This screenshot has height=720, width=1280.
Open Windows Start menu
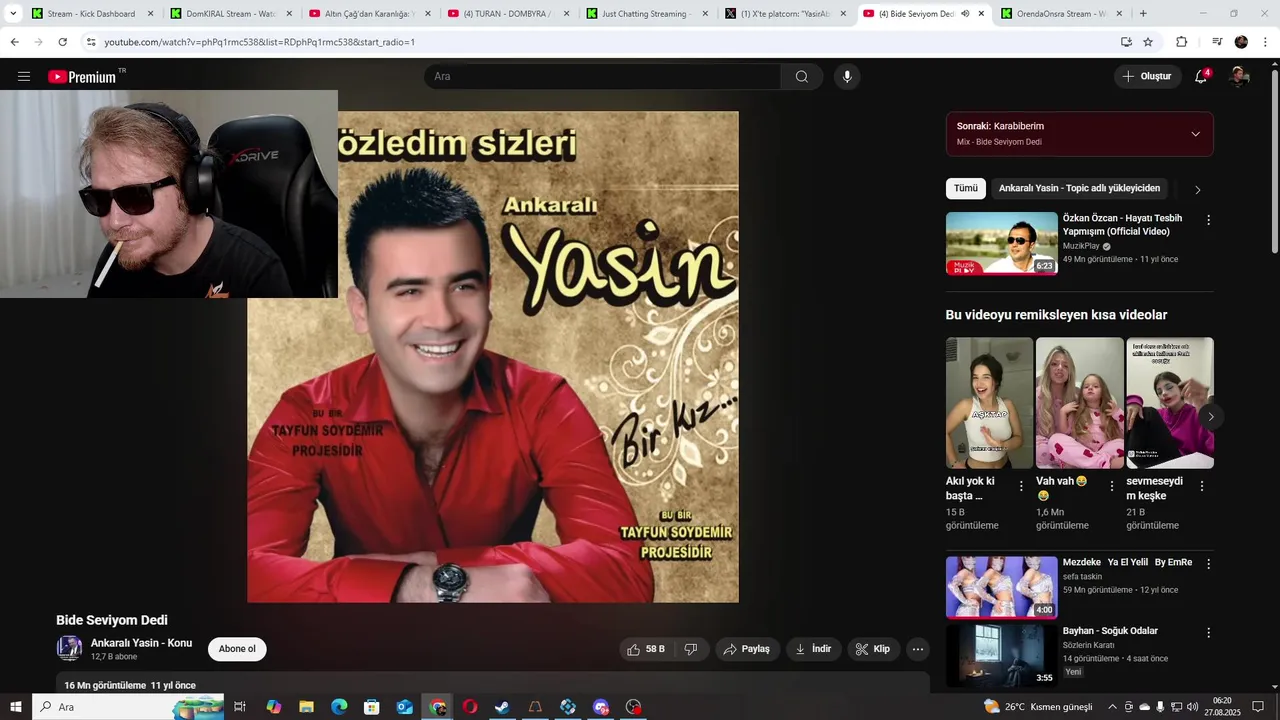[15, 707]
